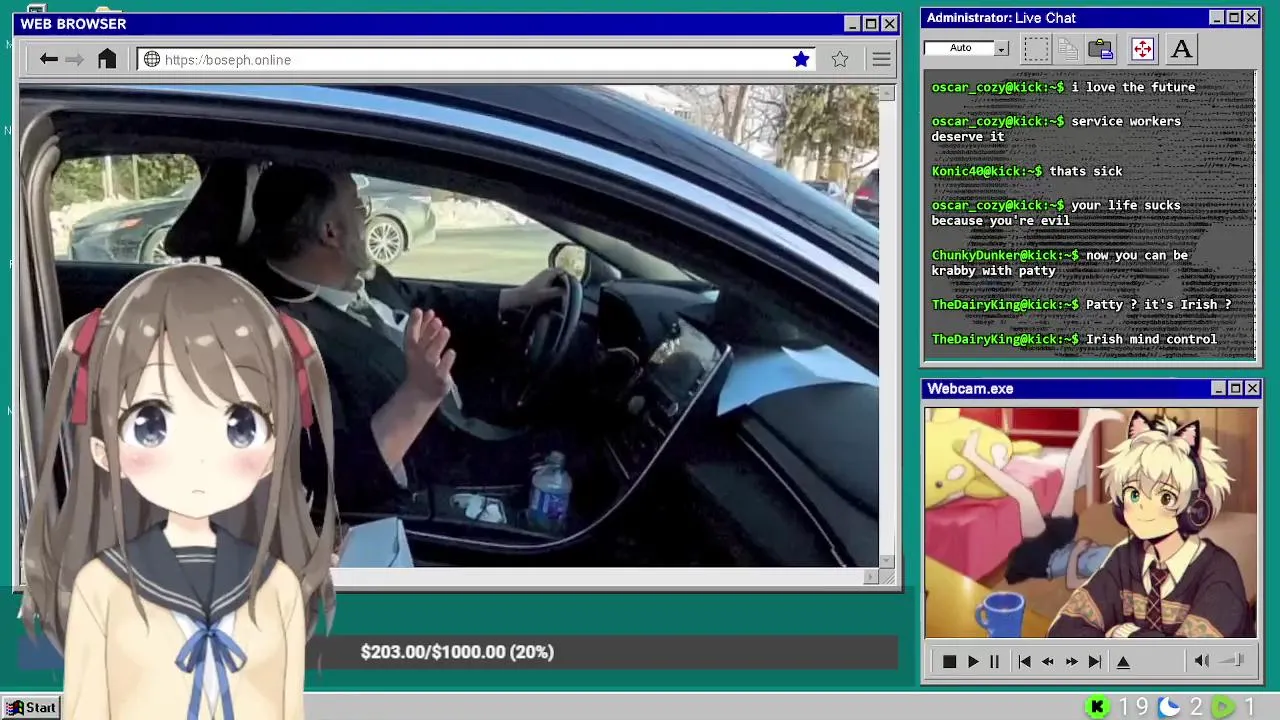Maximize the Web Browser window
This screenshot has height=720, width=1280.
click(x=870, y=24)
